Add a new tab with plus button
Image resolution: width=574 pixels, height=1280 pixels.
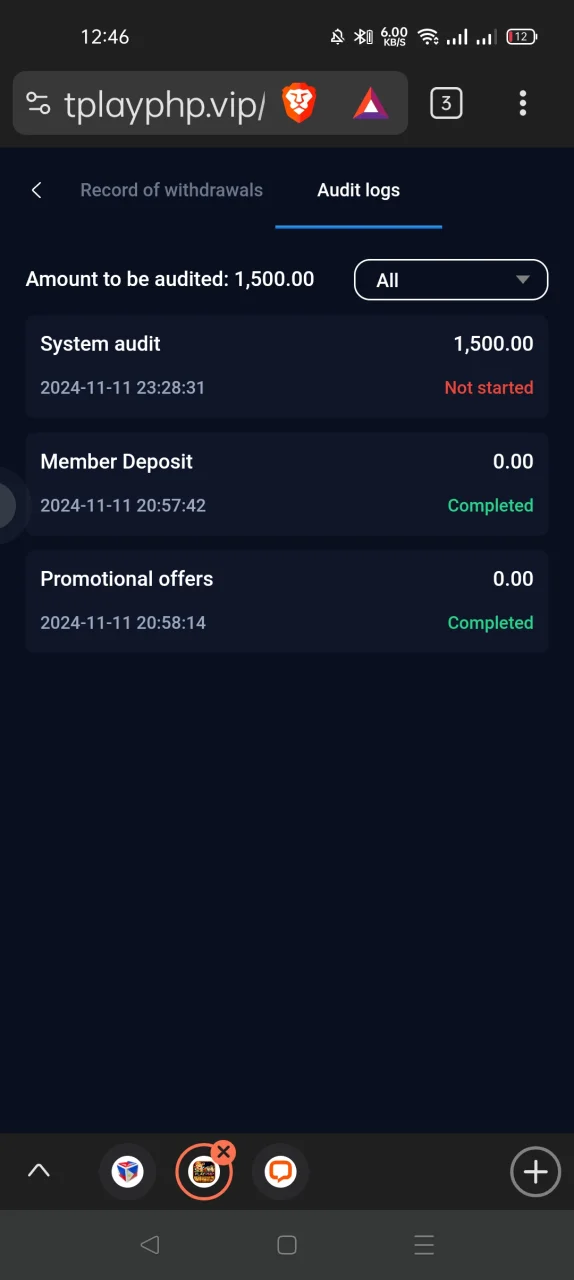[x=535, y=1171]
